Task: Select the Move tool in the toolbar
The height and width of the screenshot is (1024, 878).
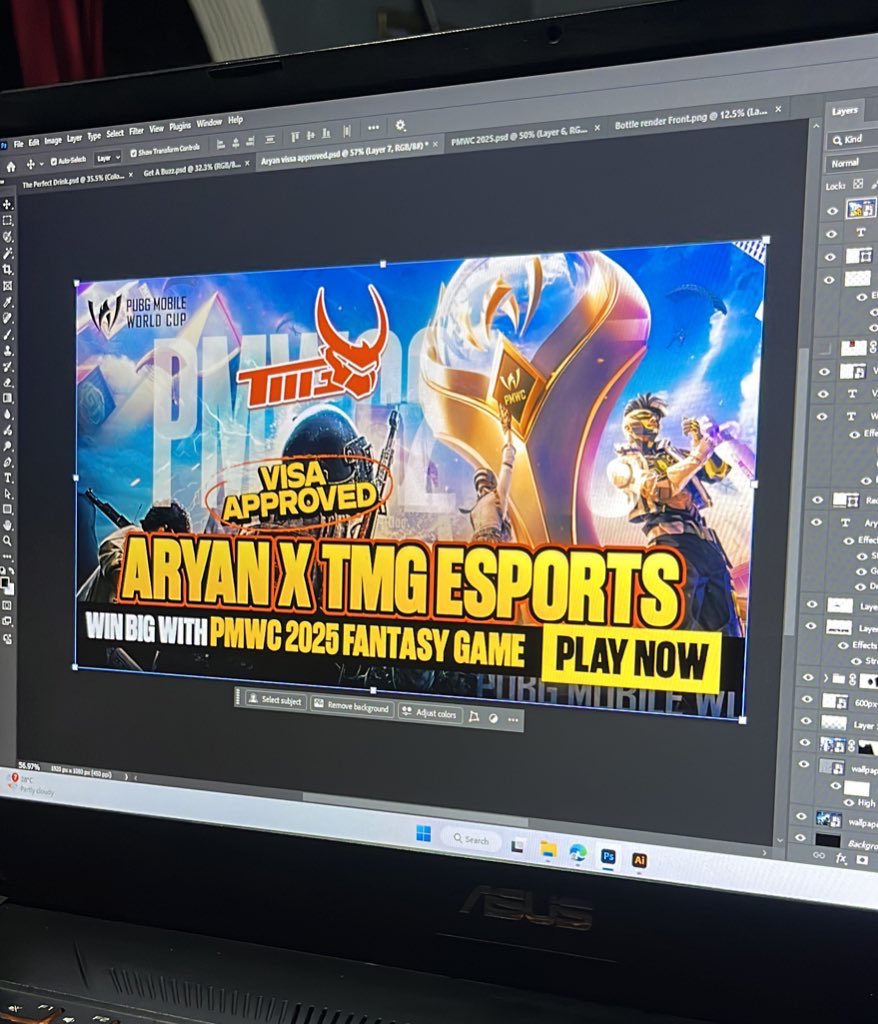Action: click(x=7, y=204)
